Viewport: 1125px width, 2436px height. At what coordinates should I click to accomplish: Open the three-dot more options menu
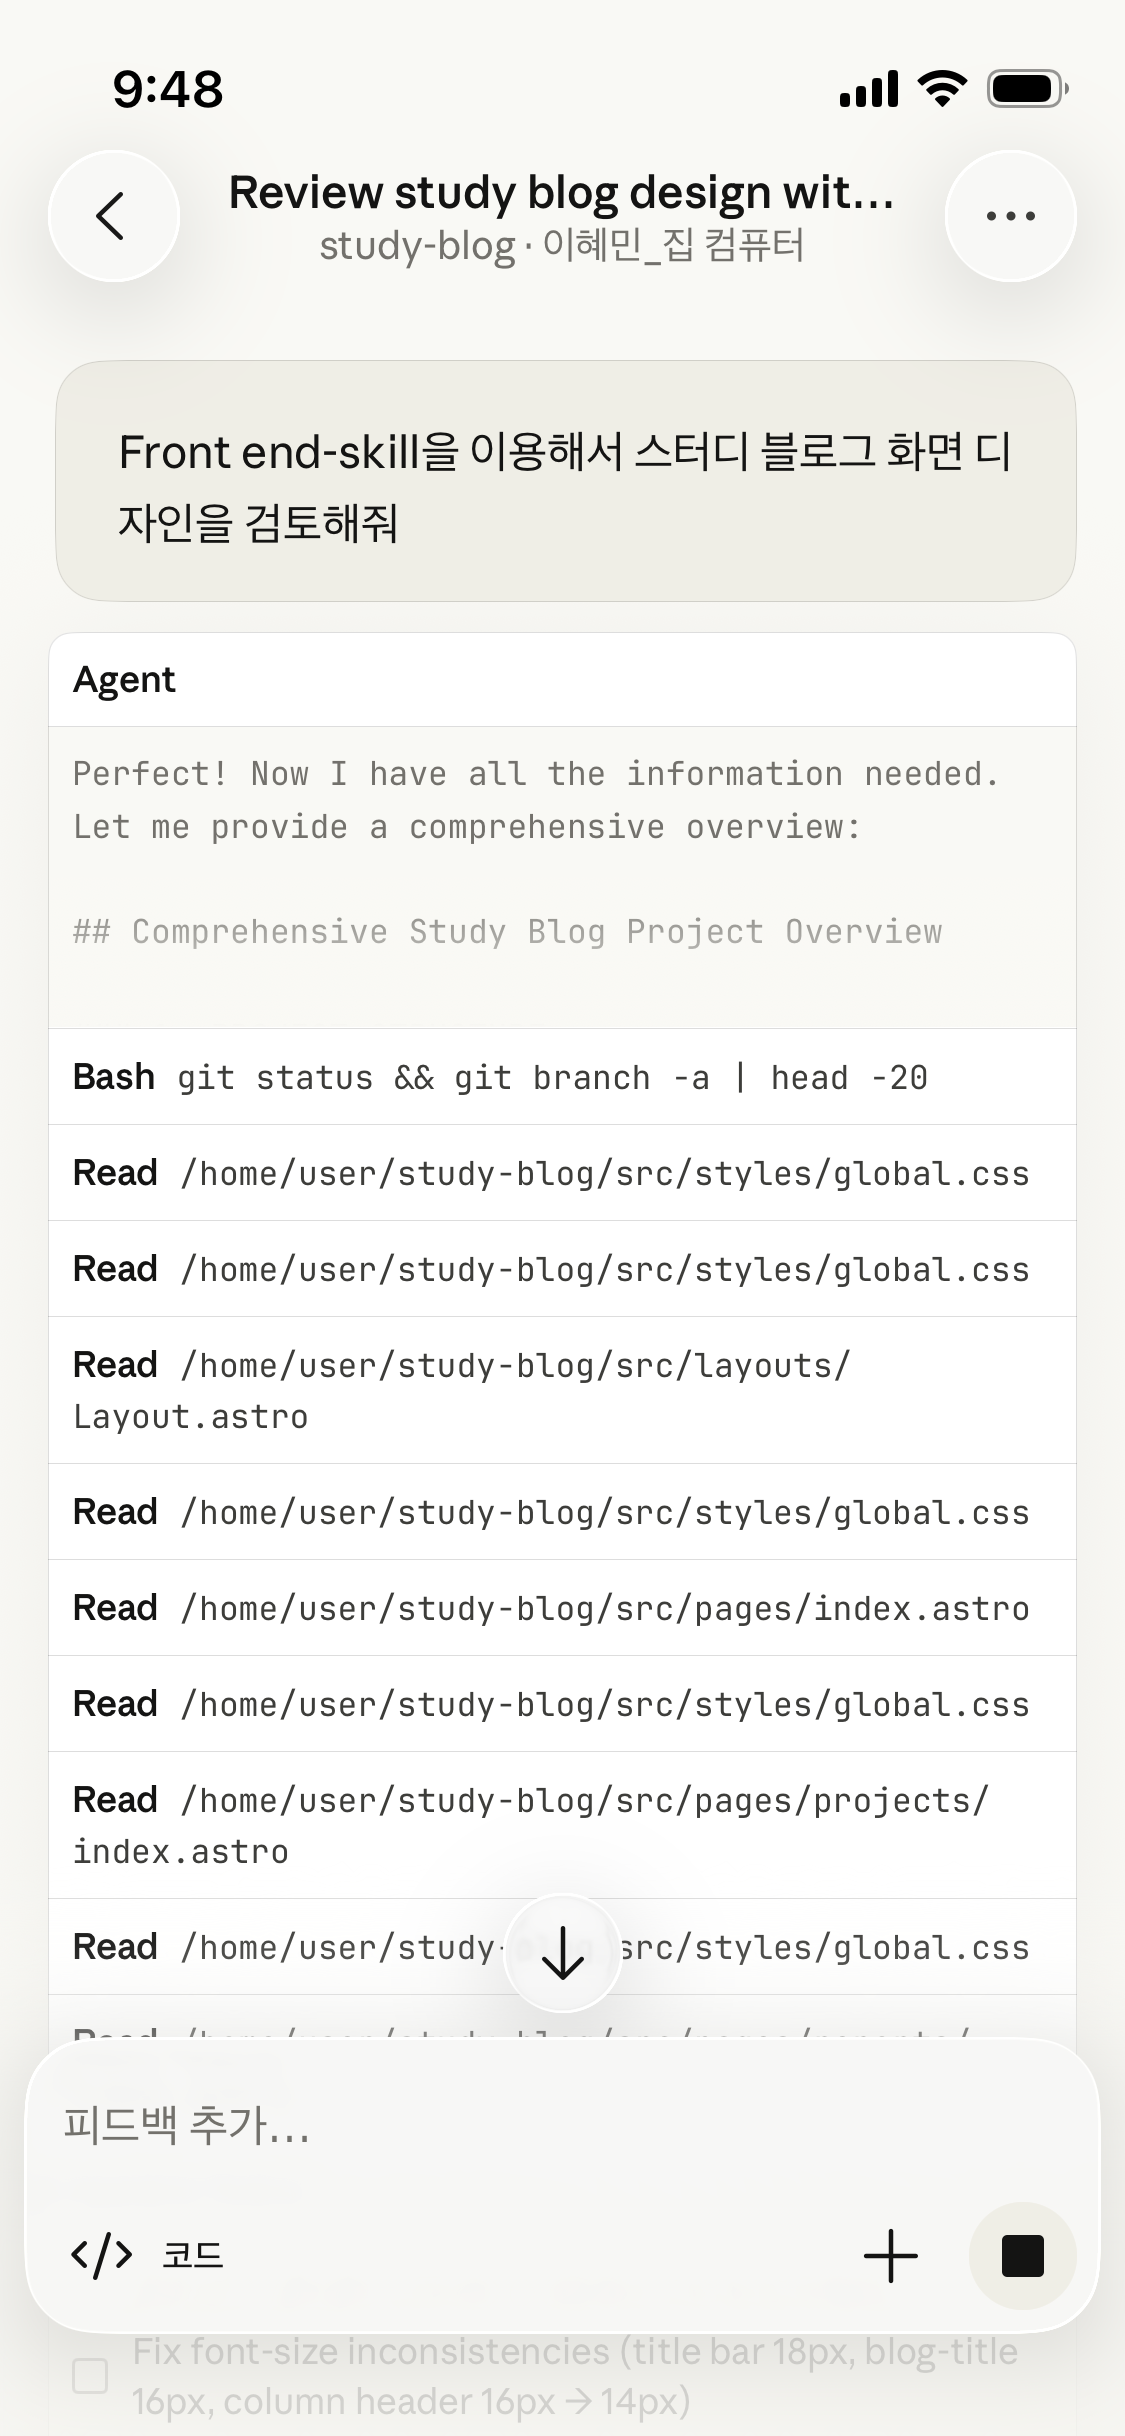click(1010, 216)
